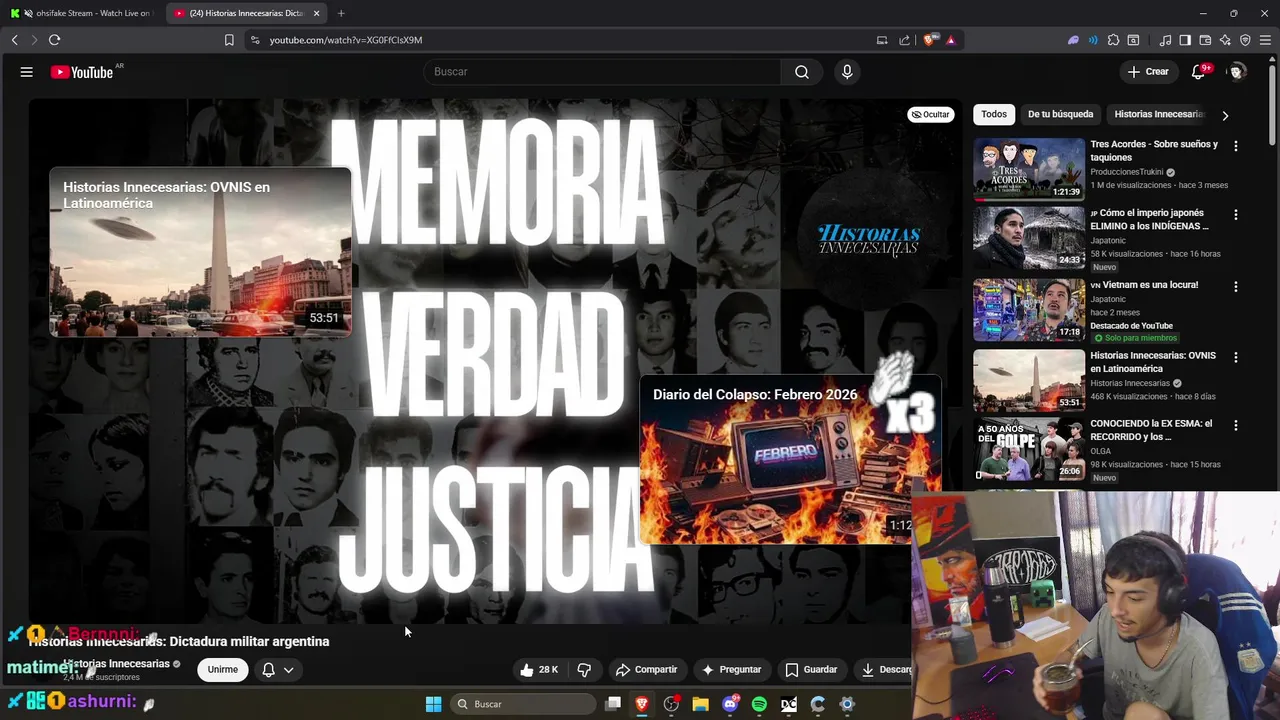Bookmark this page icon
Viewport: 1280px width, 720px height.
point(229,40)
